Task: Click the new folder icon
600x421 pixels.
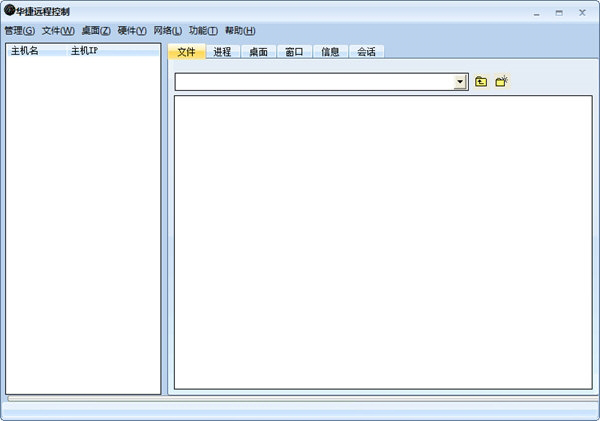Action: pos(501,81)
